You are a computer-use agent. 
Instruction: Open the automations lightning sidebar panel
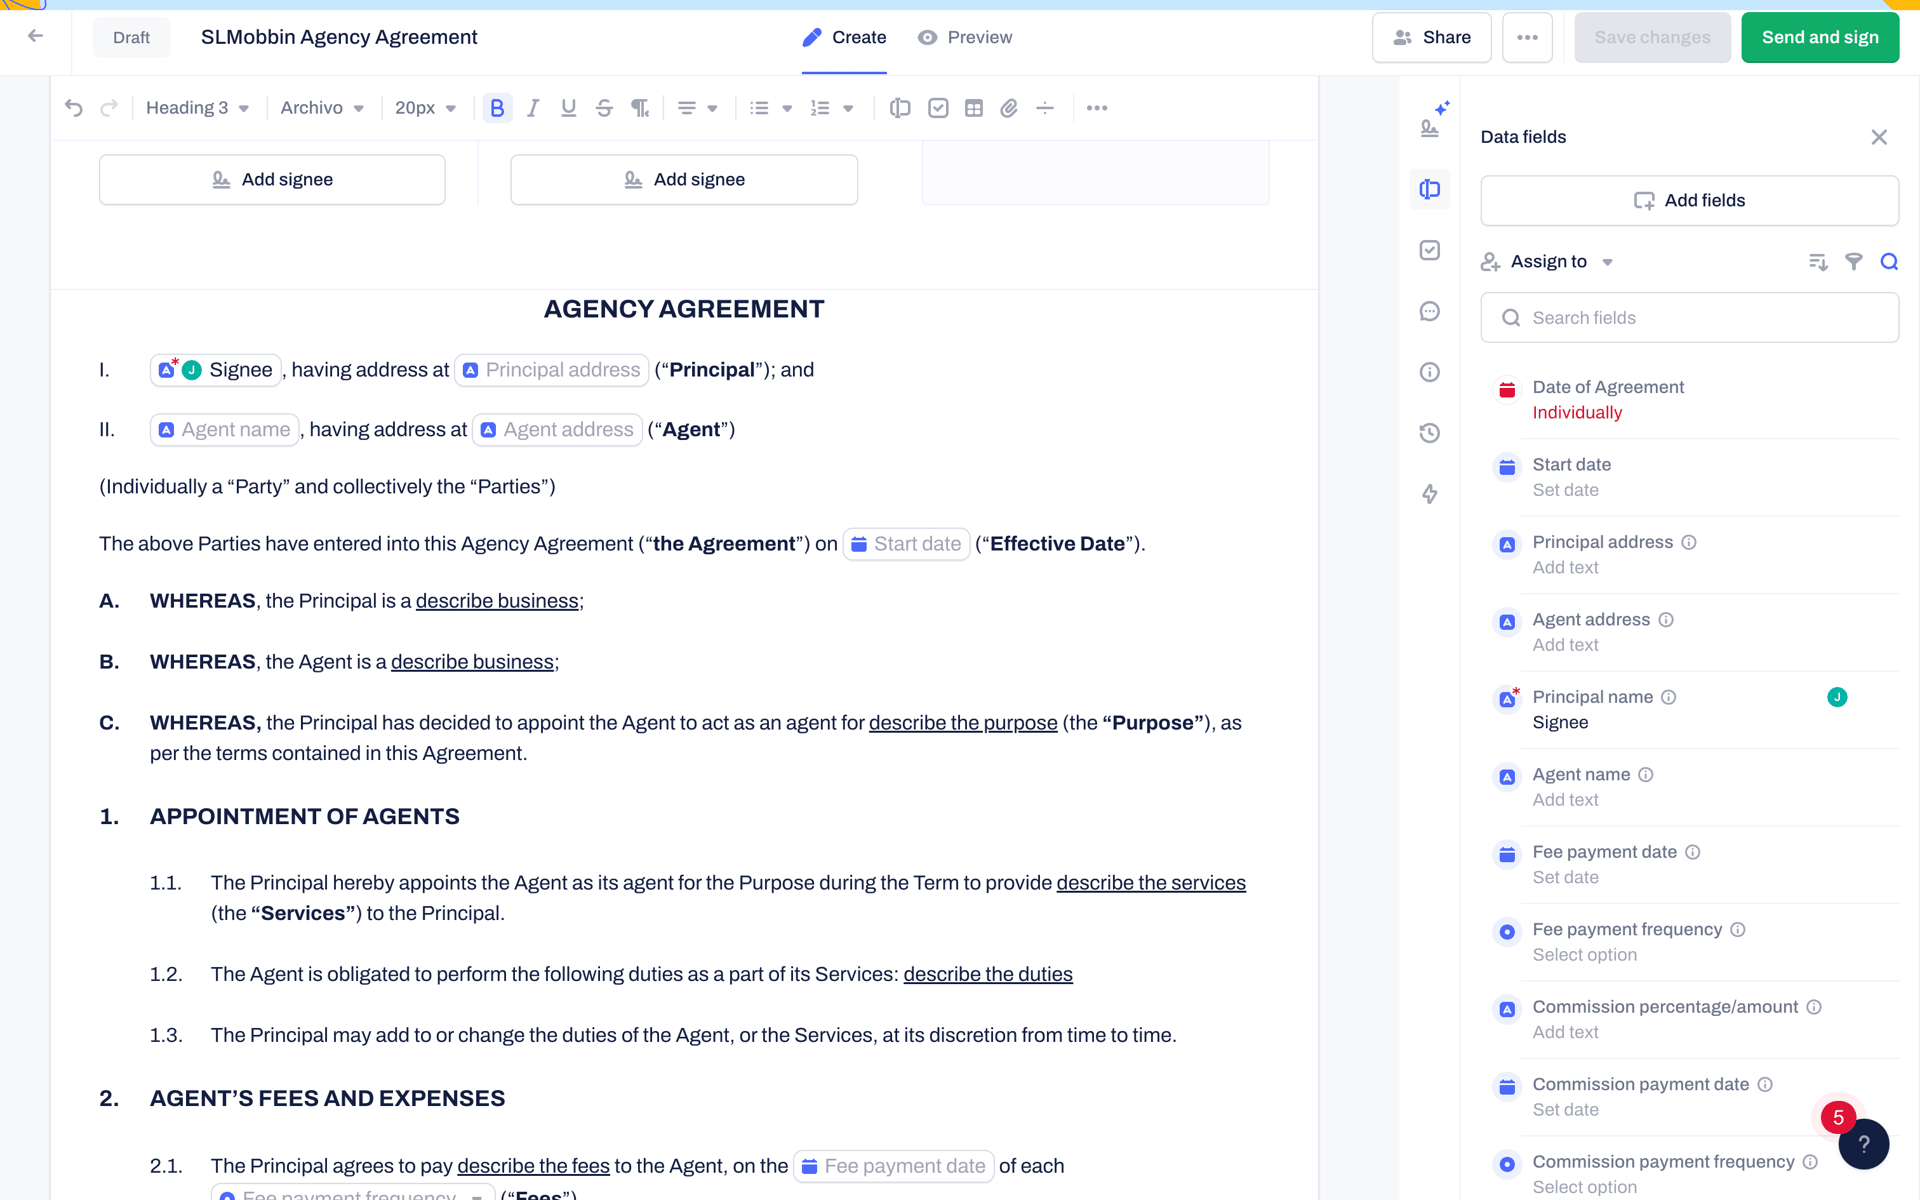1430,494
